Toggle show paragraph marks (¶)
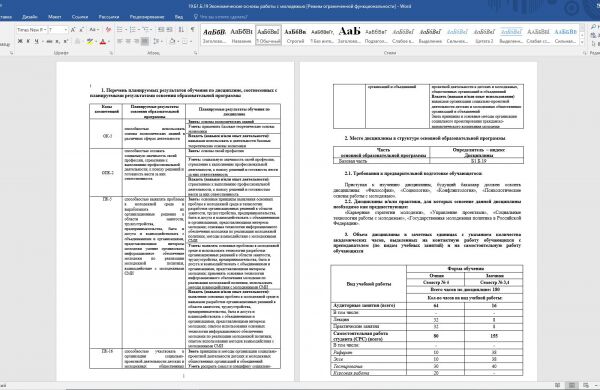 [192, 29]
